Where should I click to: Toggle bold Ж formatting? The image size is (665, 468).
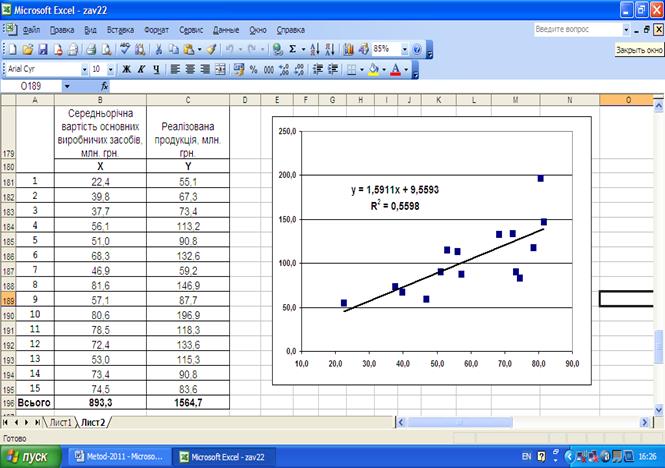click(126, 70)
